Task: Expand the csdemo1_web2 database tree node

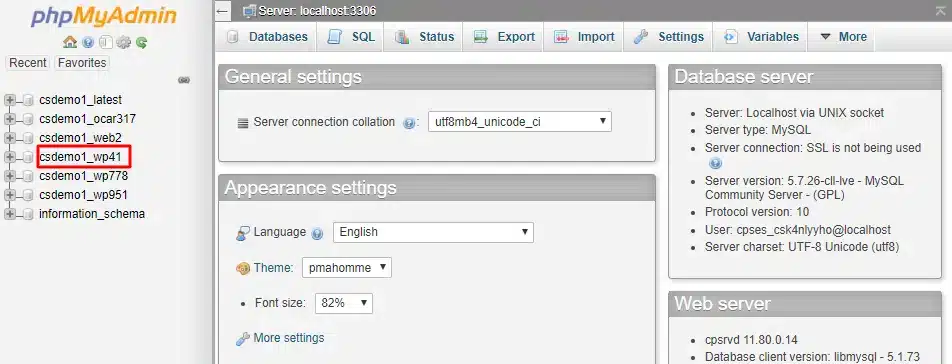Action: 10,138
